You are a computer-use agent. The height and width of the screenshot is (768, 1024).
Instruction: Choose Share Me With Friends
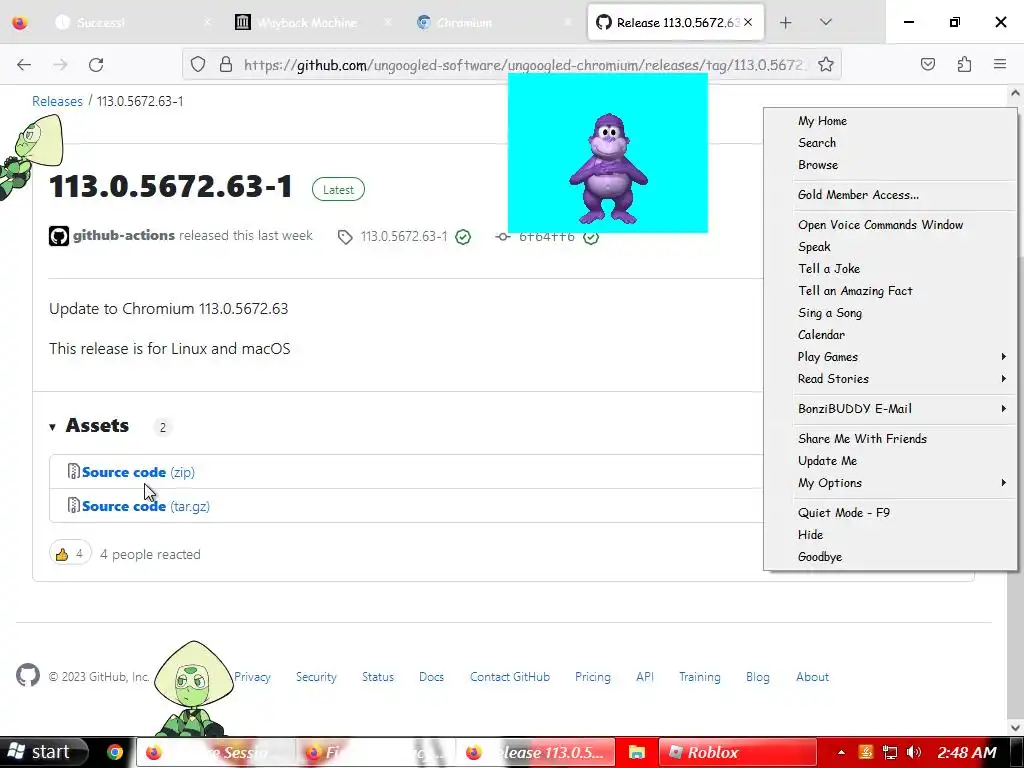pyautogui.click(x=890, y=439)
